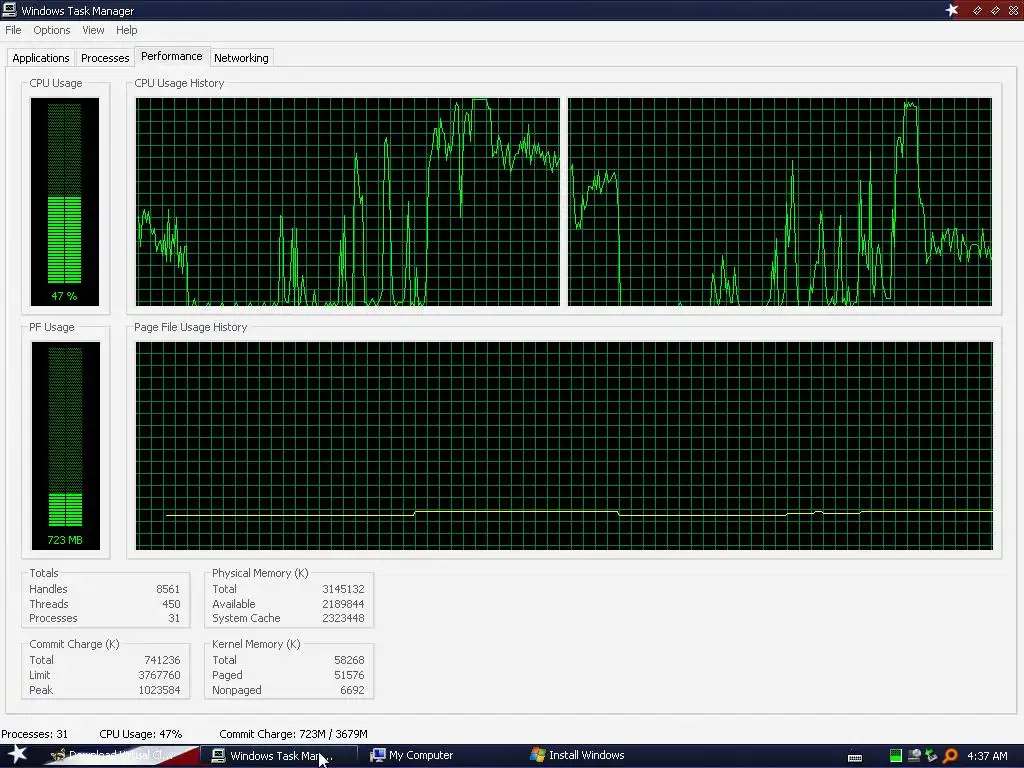Click the Install Windows flag icon
Image resolution: width=1024 pixels, height=768 pixels.
pyautogui.click(x=537, y=755)
